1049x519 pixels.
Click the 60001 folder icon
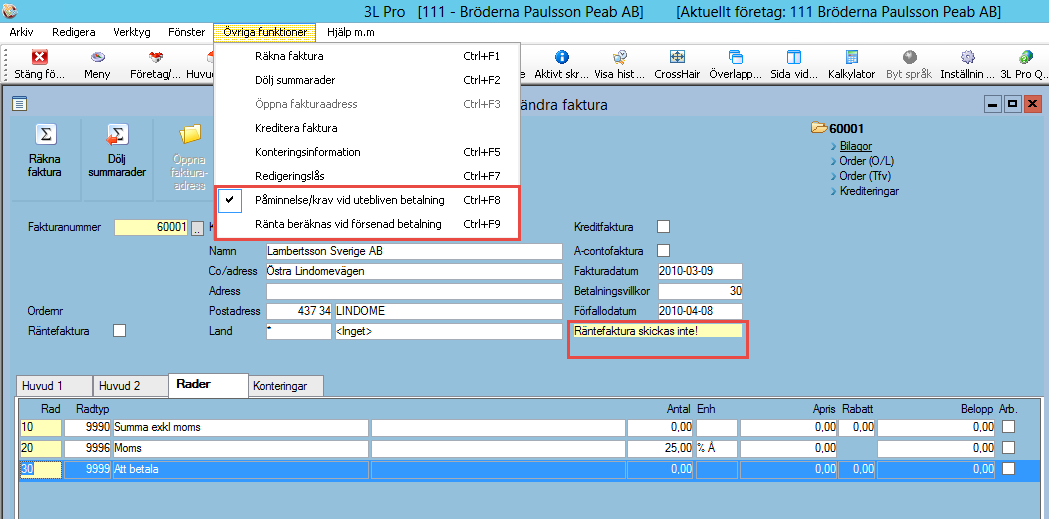tap(819, 128)
